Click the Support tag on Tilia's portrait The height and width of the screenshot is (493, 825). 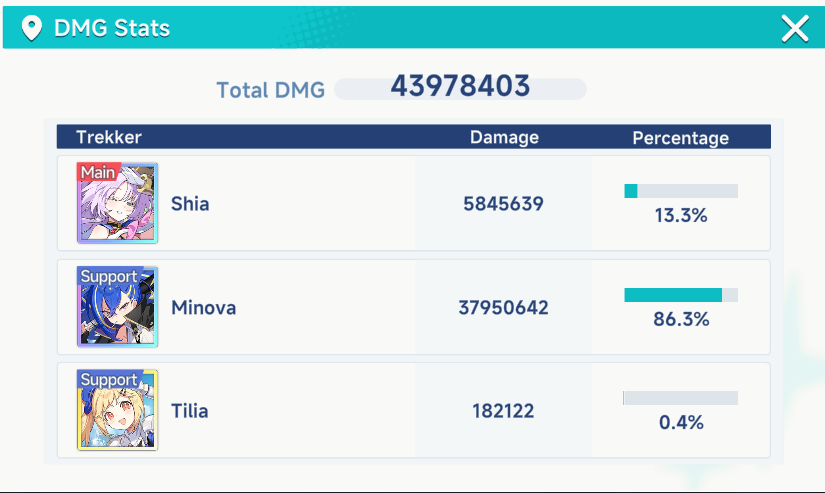[109, 380]
